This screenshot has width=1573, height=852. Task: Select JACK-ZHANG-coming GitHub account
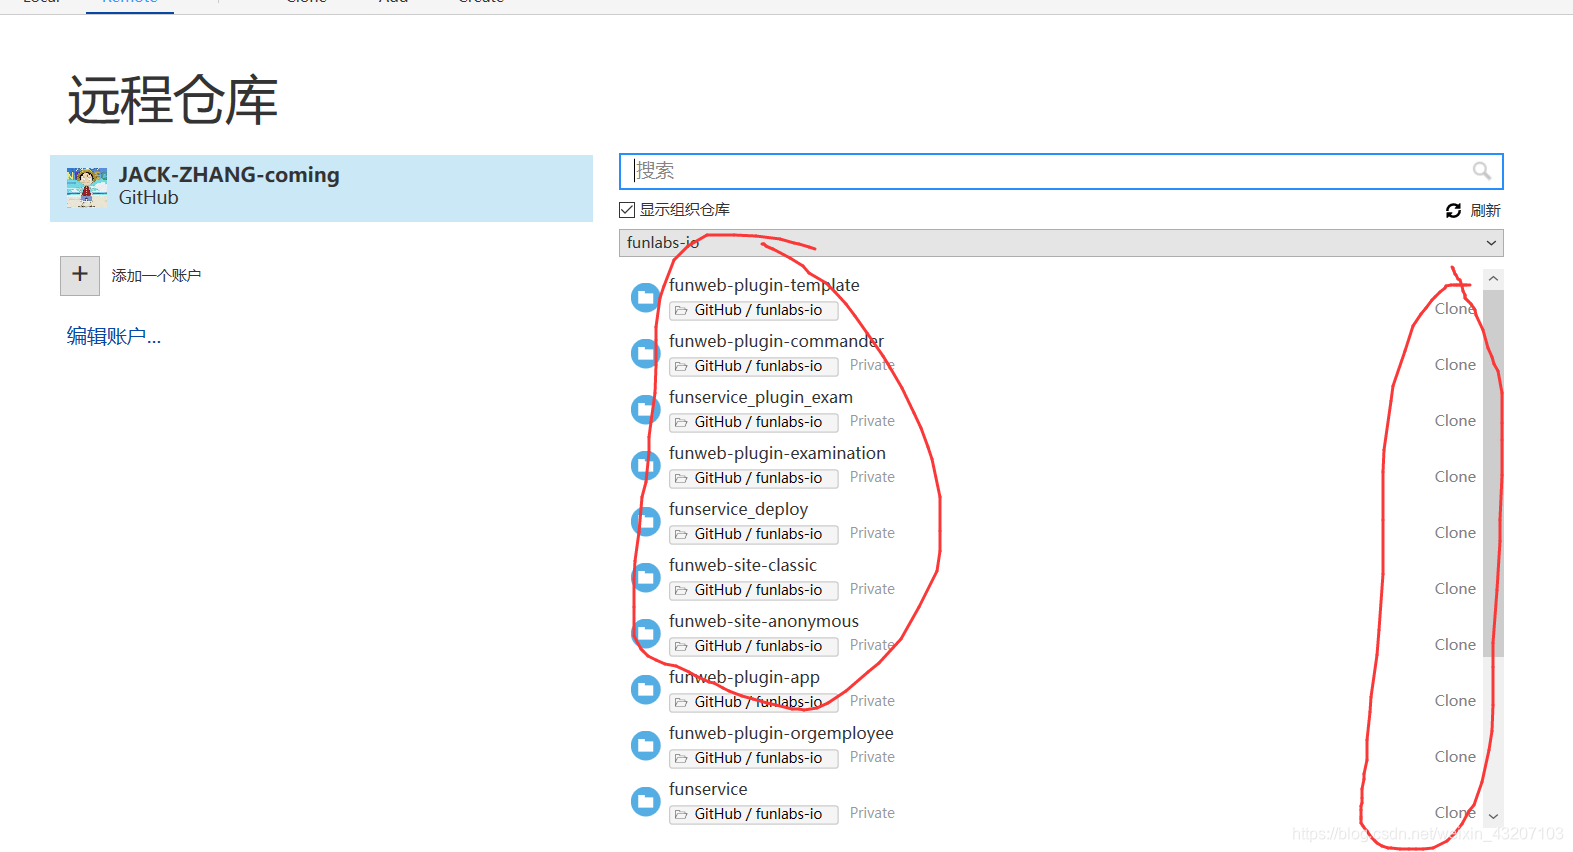click(321, 188)
